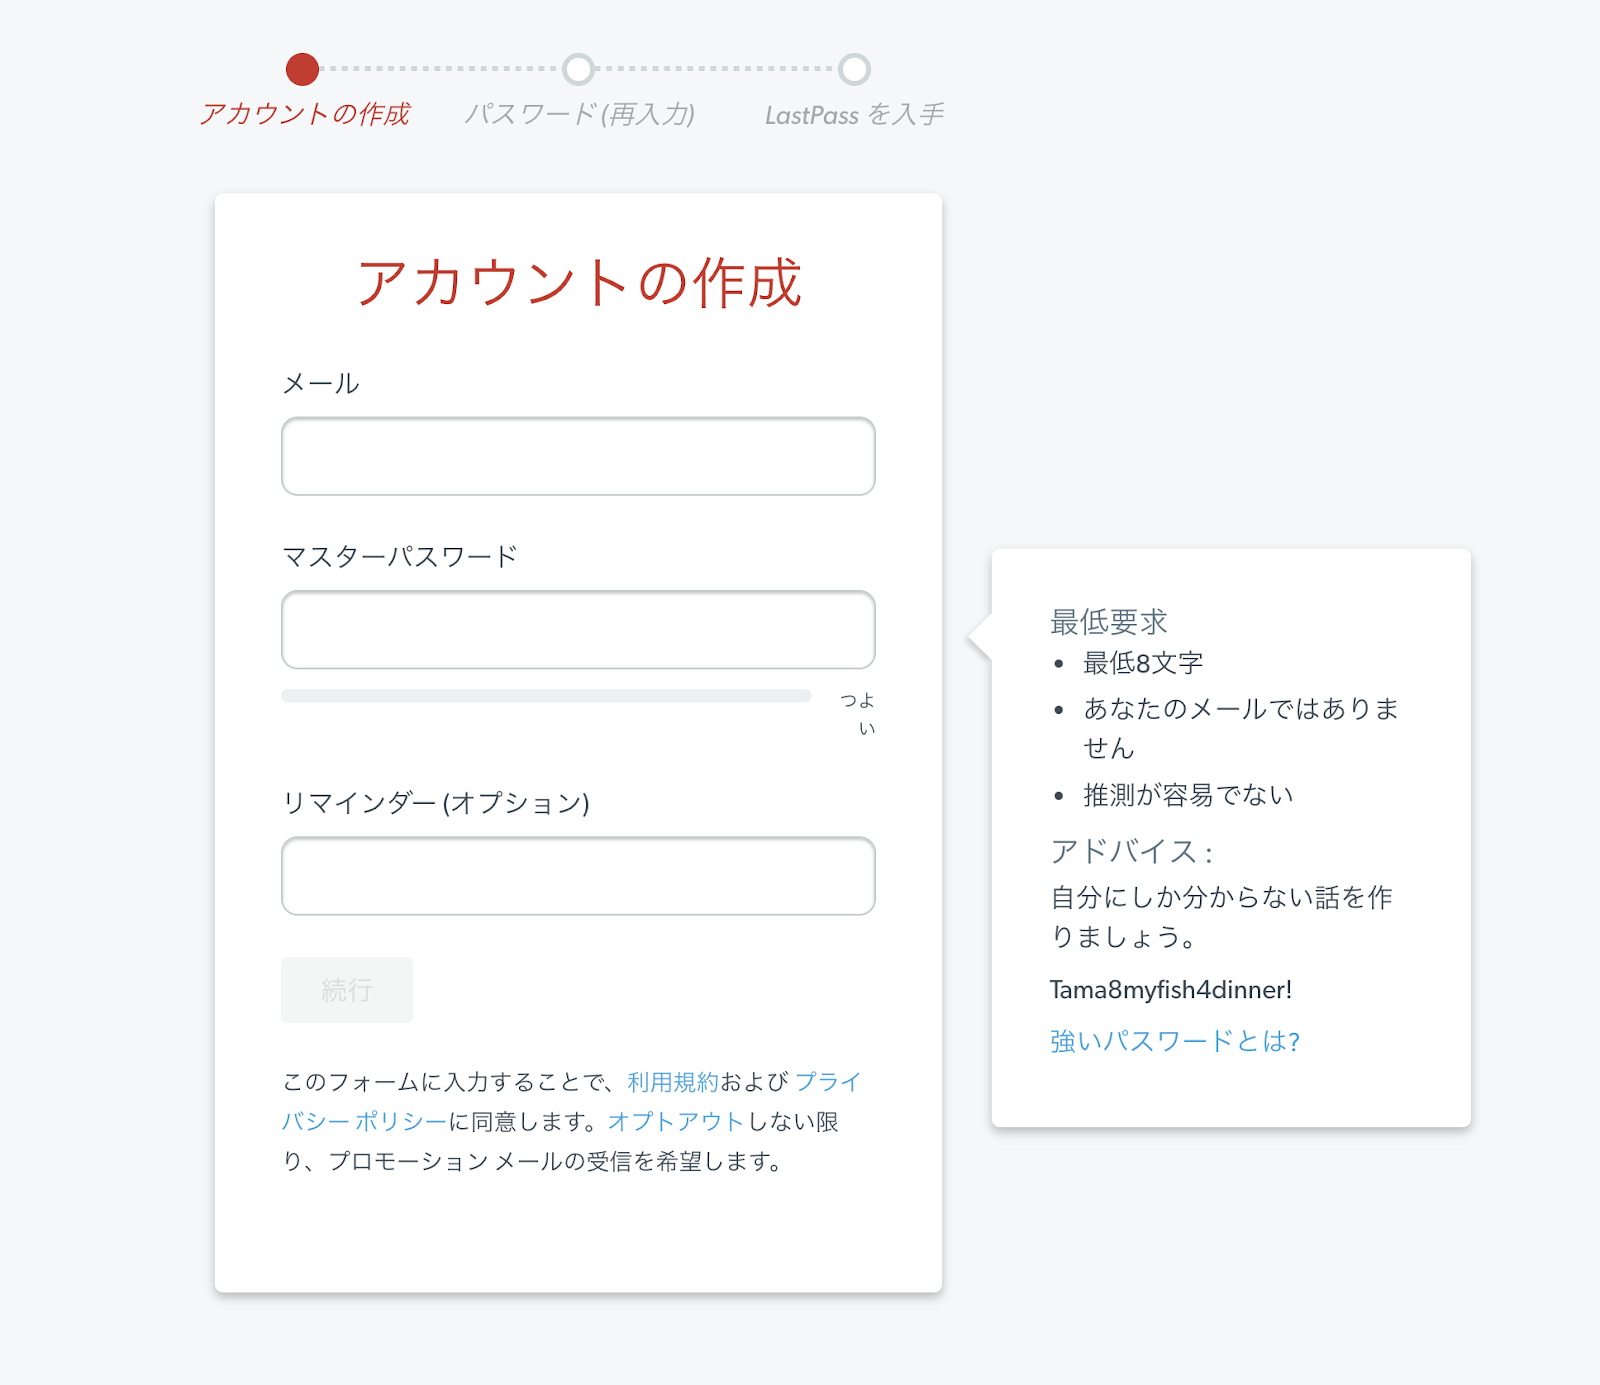Click the リマインダー (オプション) field label
The image size is (1600, 1385).
[x=436, y=803]
